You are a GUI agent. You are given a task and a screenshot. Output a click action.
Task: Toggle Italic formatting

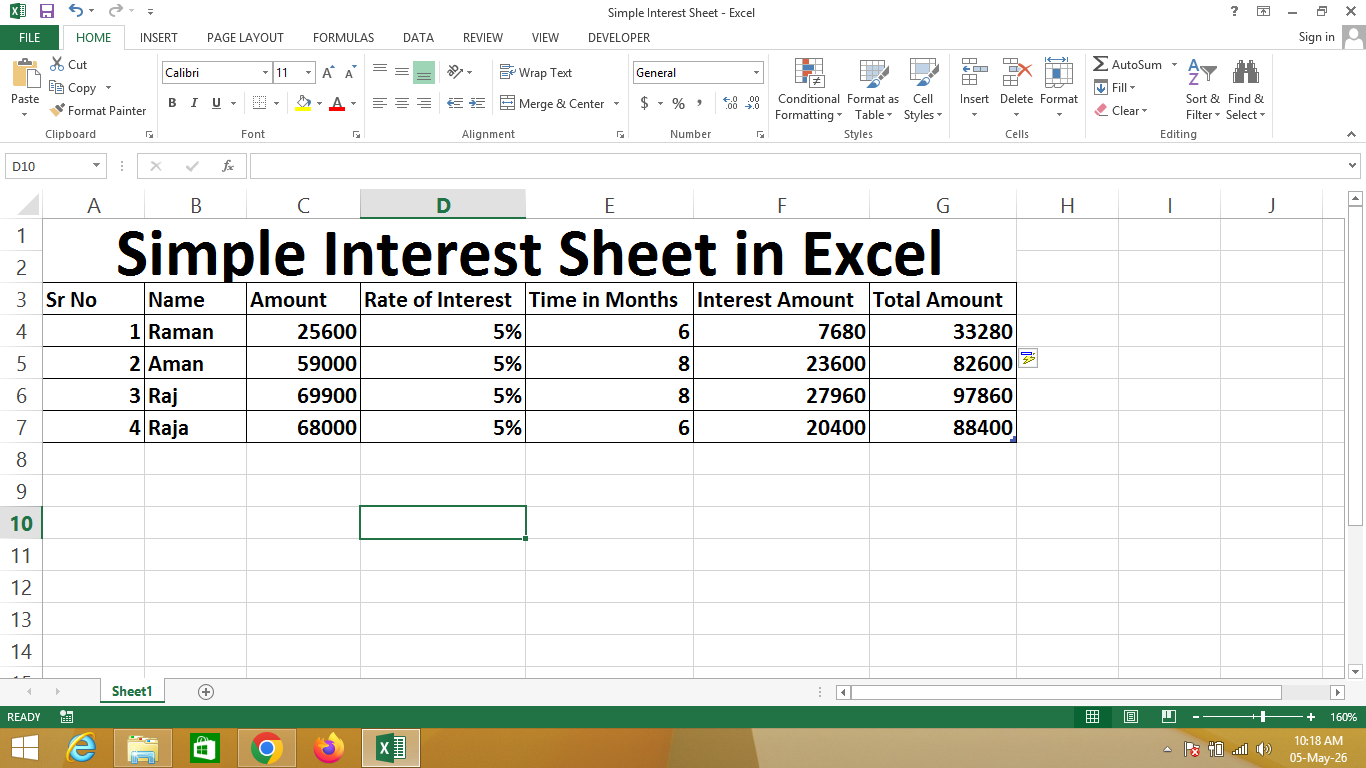[193, 103]
